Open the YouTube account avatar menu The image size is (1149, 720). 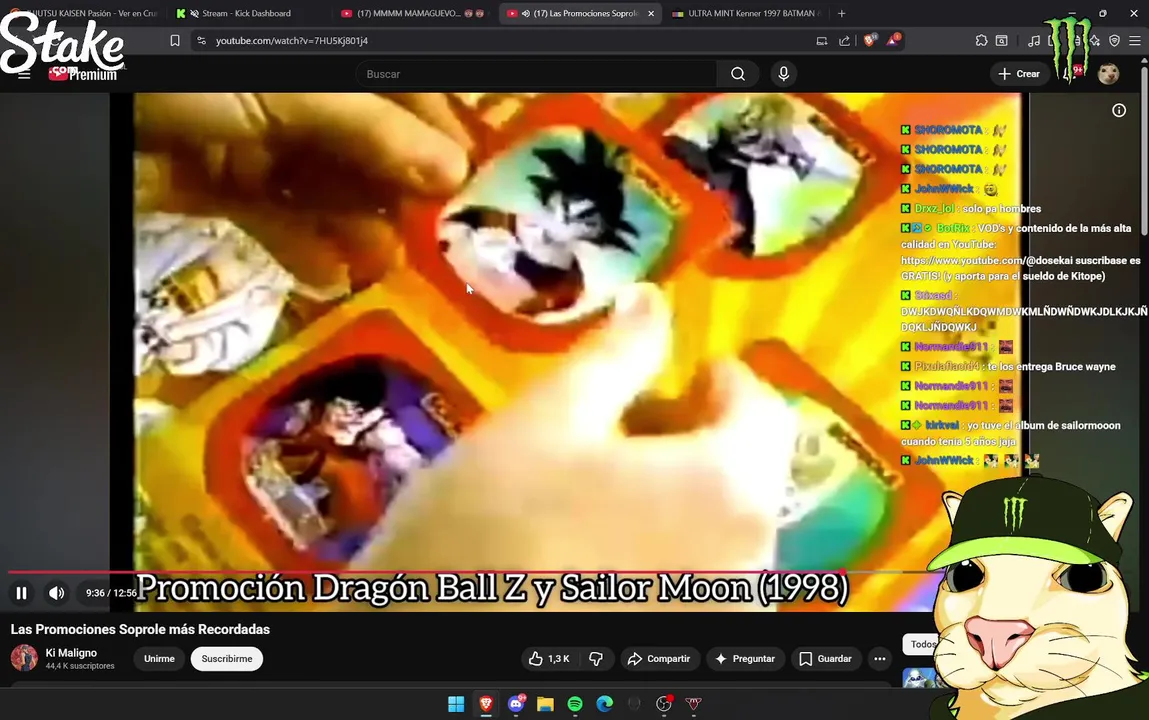(1108, 74)
